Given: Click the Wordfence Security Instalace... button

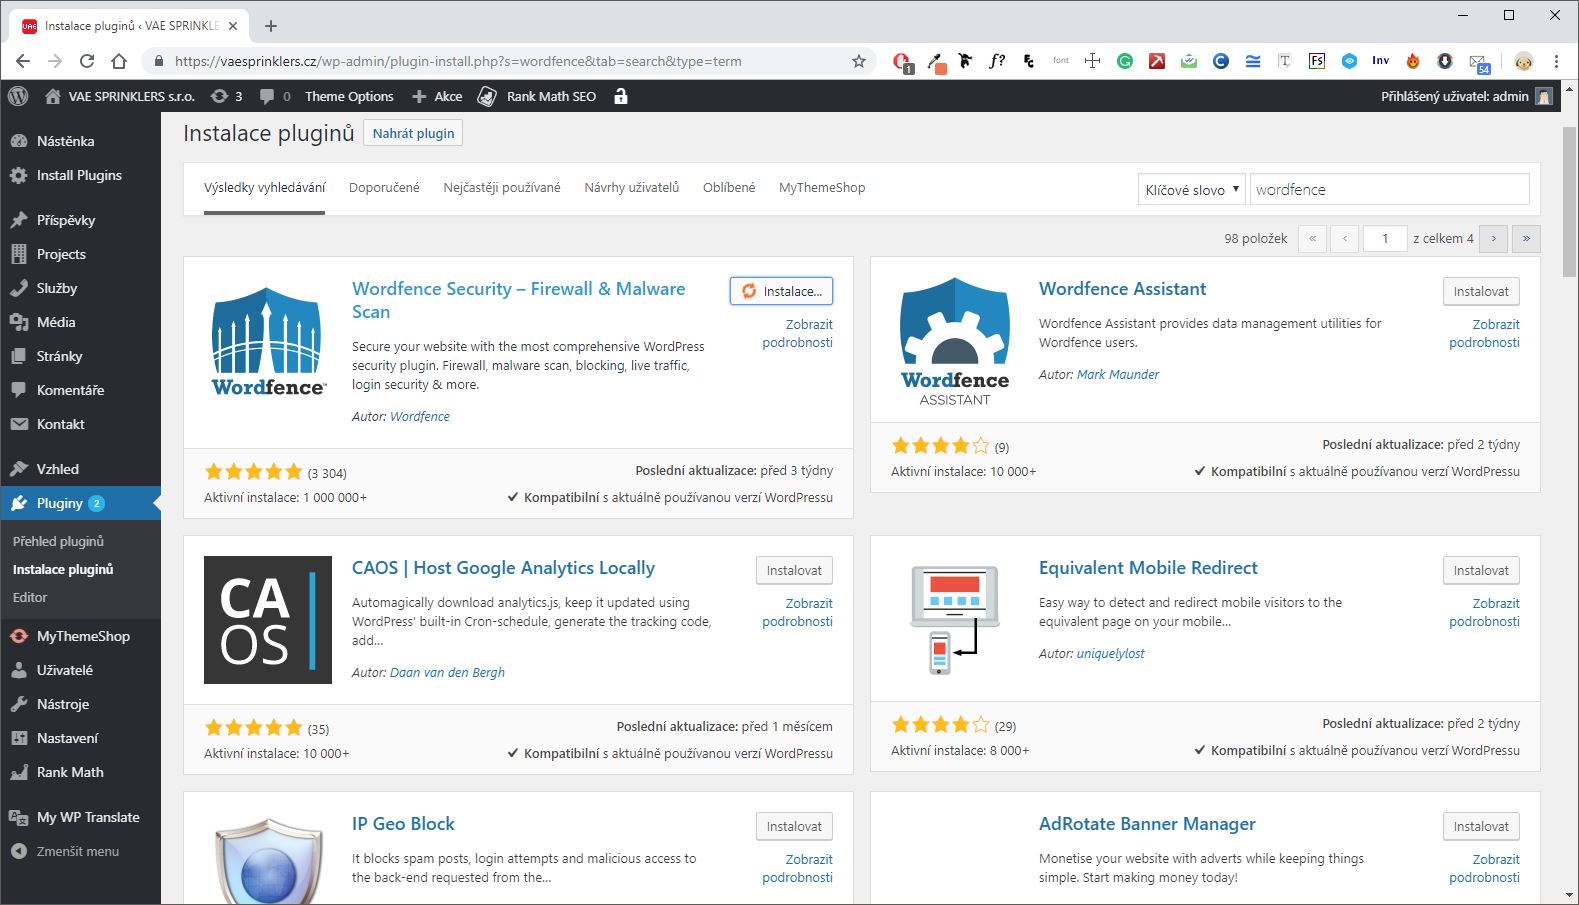Looking at the screenshot, I should [781, 291].
